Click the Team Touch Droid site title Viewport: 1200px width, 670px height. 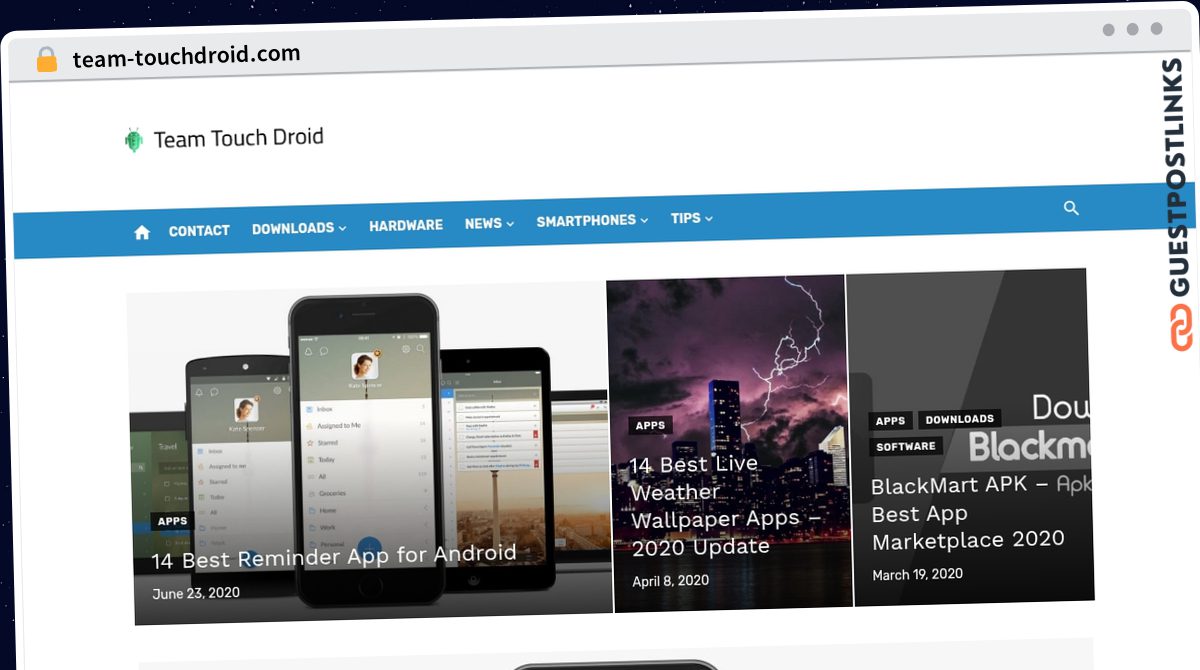[x=238, y=138]
